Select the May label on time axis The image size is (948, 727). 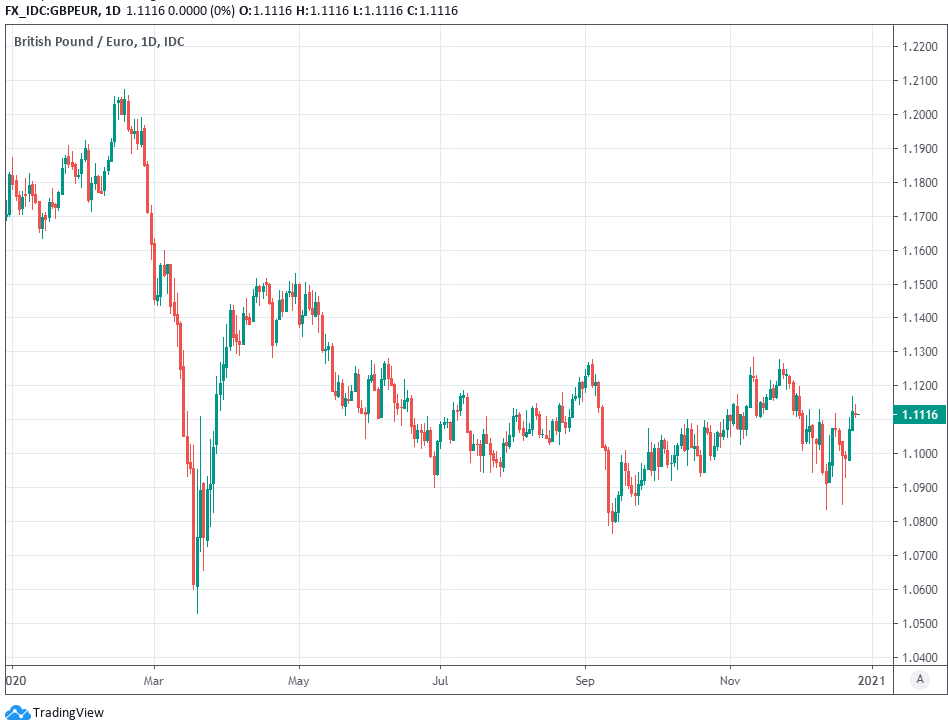click(299, 680)
